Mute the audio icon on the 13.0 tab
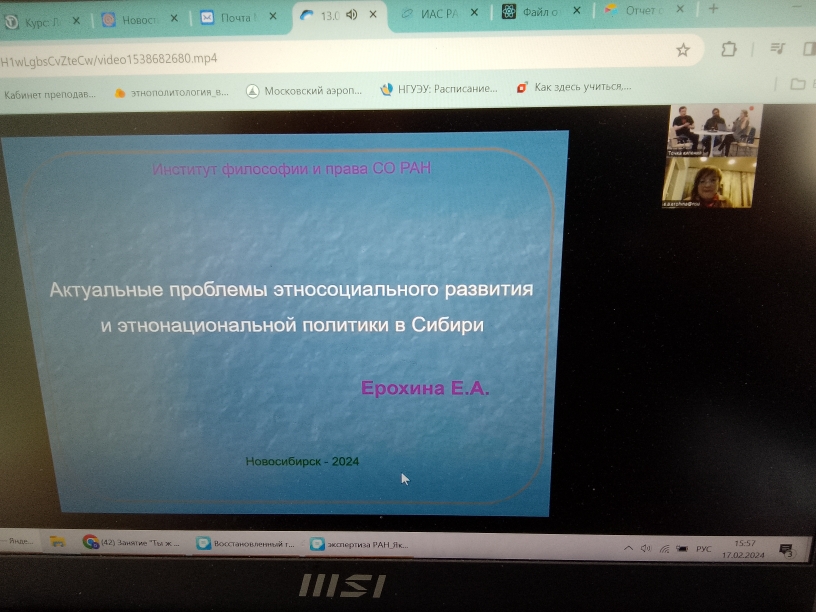816x612 pixels. 353,14
